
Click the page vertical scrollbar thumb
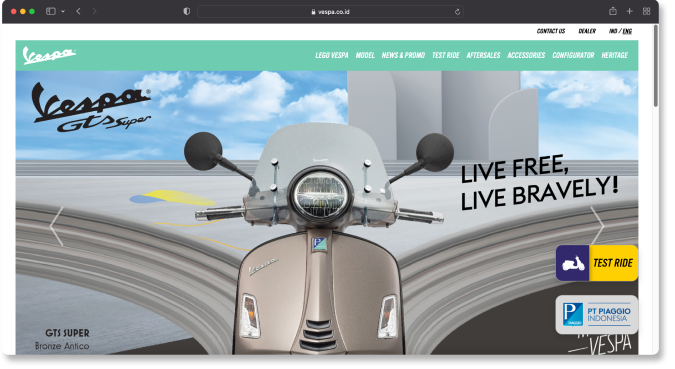[656, 66]
